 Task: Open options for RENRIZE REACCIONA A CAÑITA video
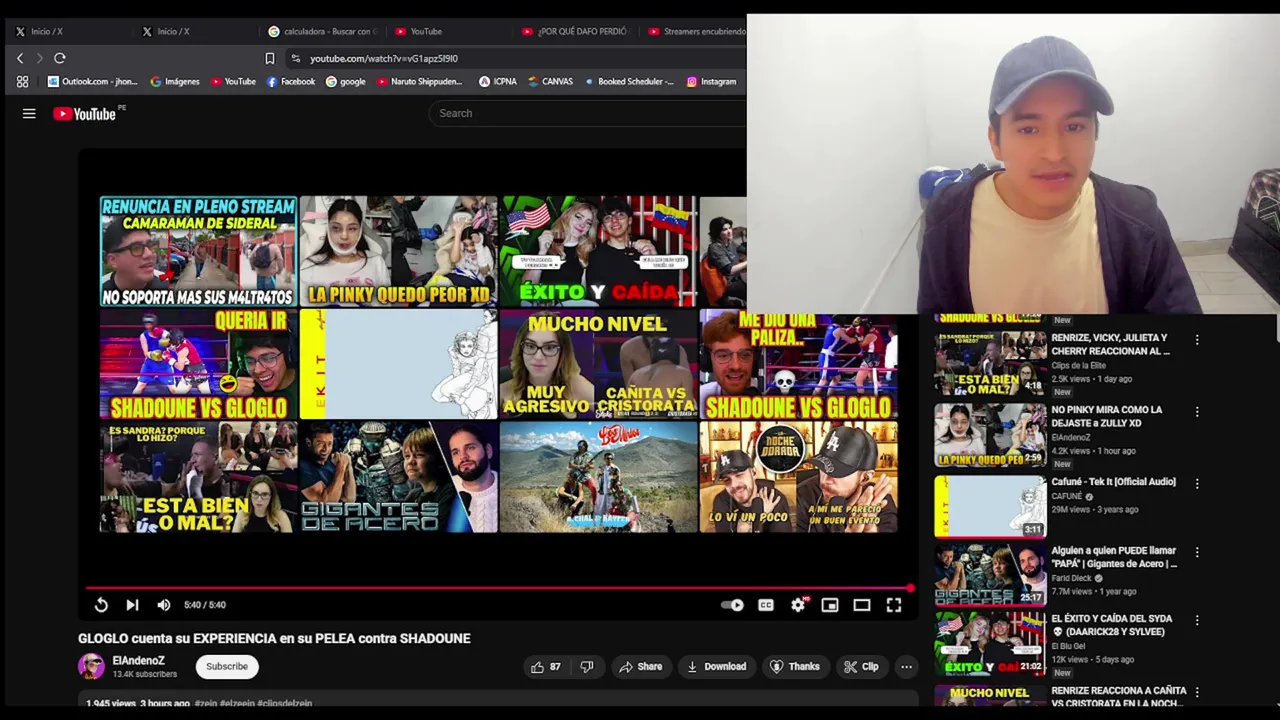1197,693
